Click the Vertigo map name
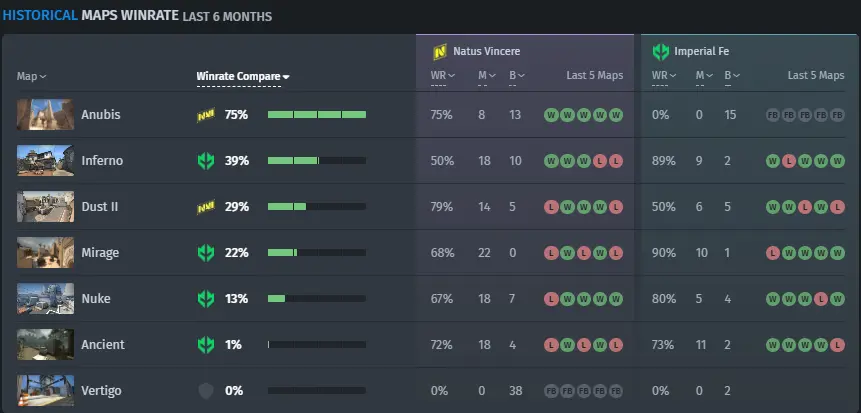The width and height of the screenshot is (861, 413). pyautogui.click(x=102, y=391)
